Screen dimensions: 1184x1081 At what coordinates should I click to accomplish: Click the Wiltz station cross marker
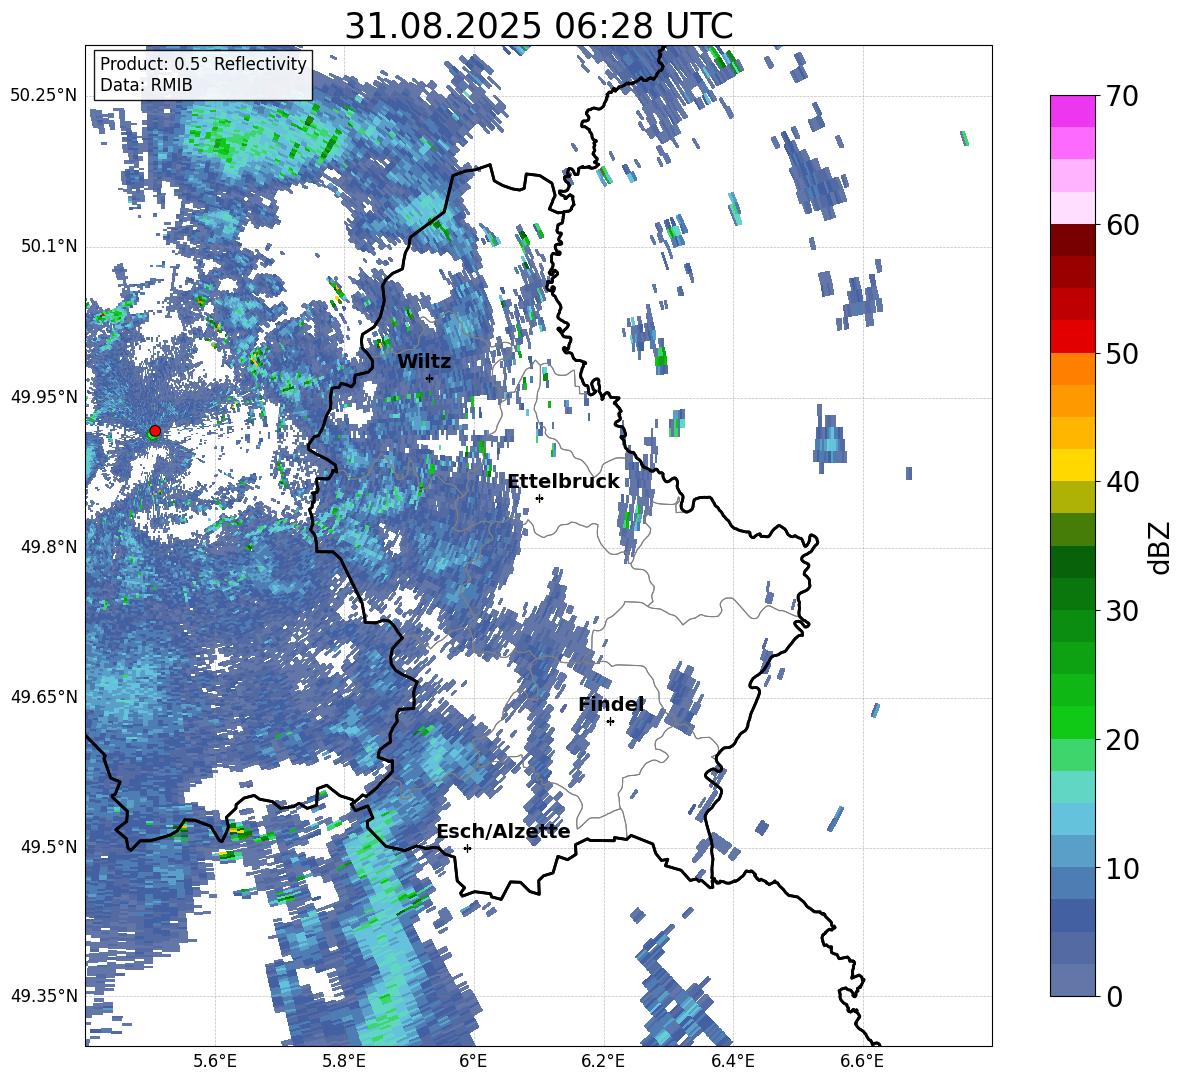[x=430, y=378]
